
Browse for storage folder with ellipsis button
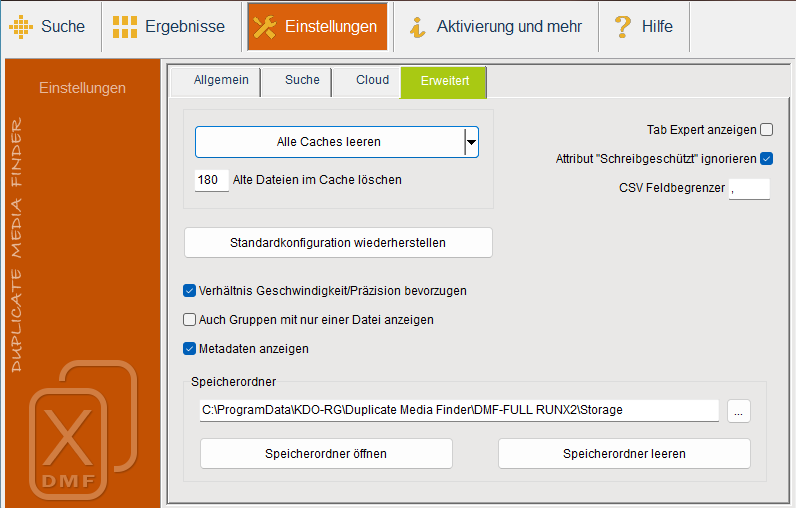pos(738,411)
